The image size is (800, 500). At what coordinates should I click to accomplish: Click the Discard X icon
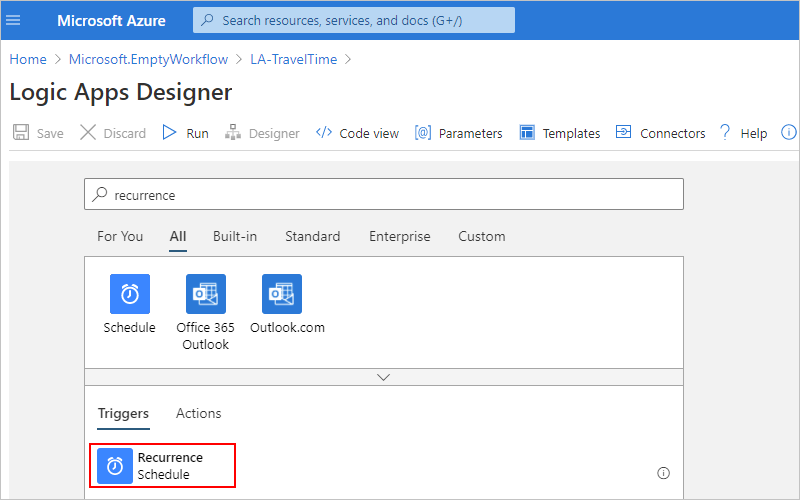click(88, 133)
